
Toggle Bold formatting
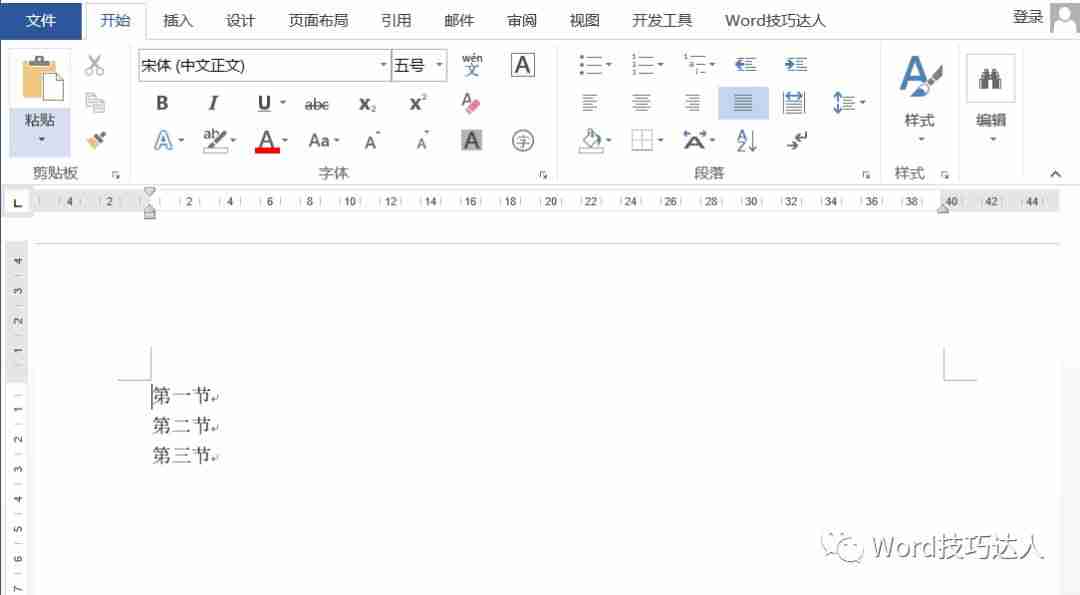[162, 104]
